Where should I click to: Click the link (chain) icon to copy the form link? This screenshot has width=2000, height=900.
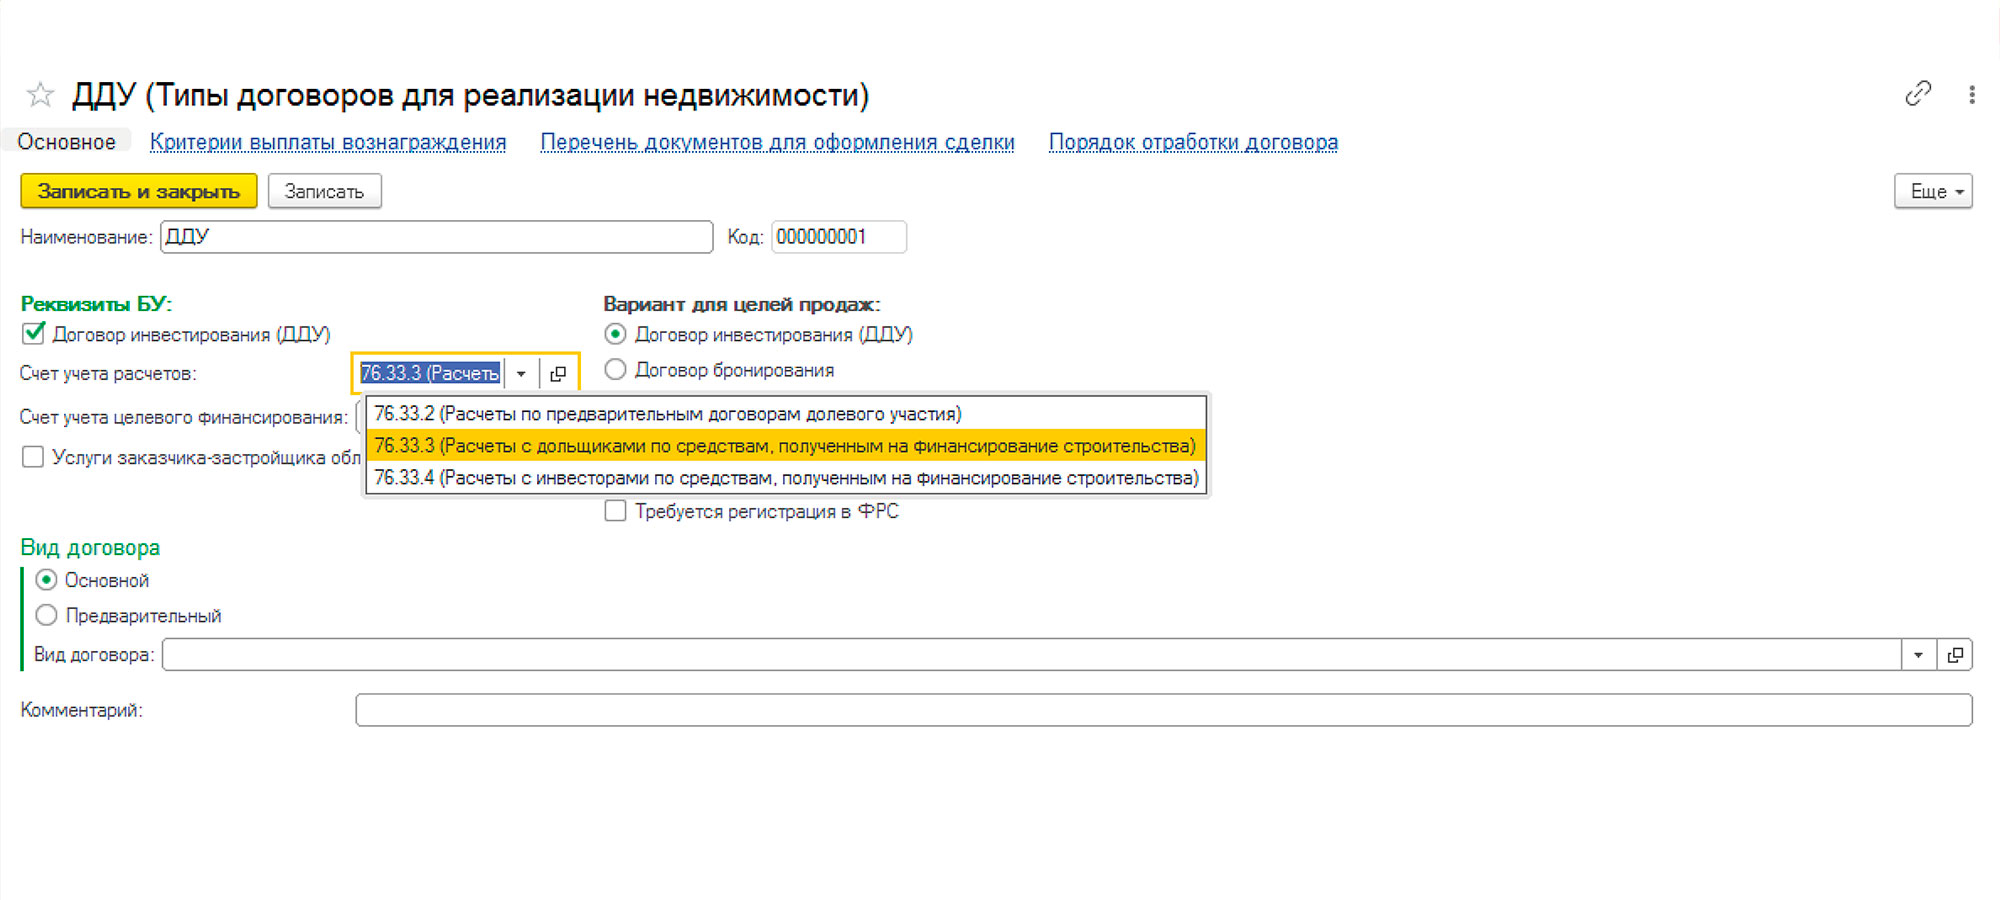(1917, 94)
